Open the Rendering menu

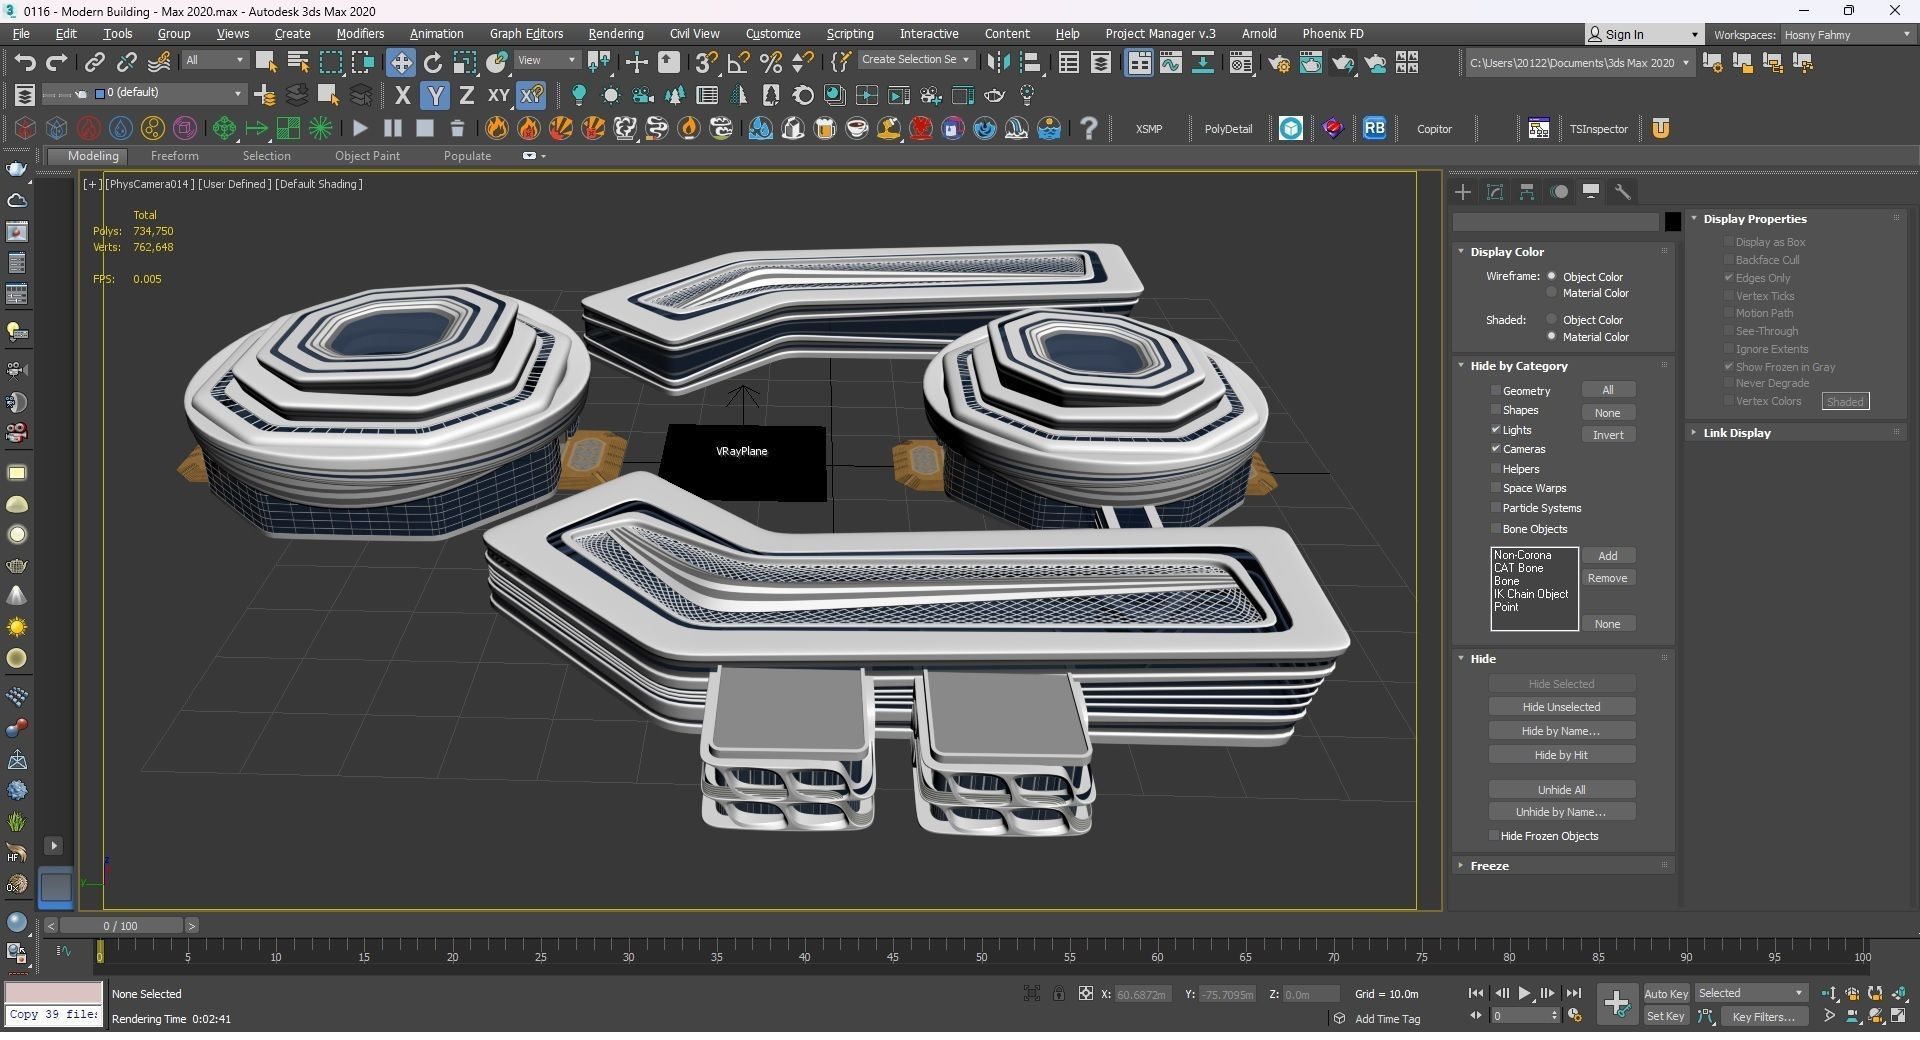pyautogui.click(x=615, y=34)
